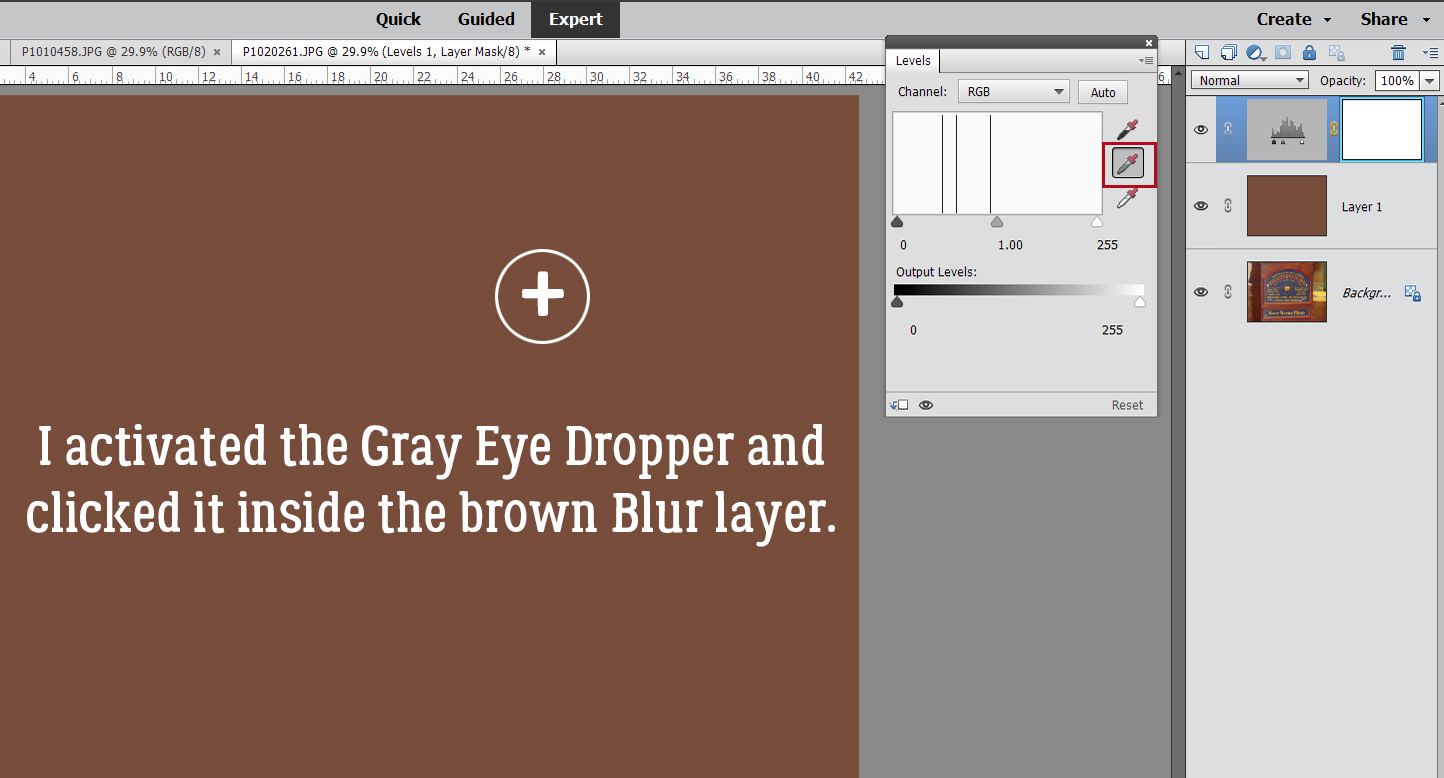
Task: Open the Normal blend mode dropdown
Action: click(1249, 80)
